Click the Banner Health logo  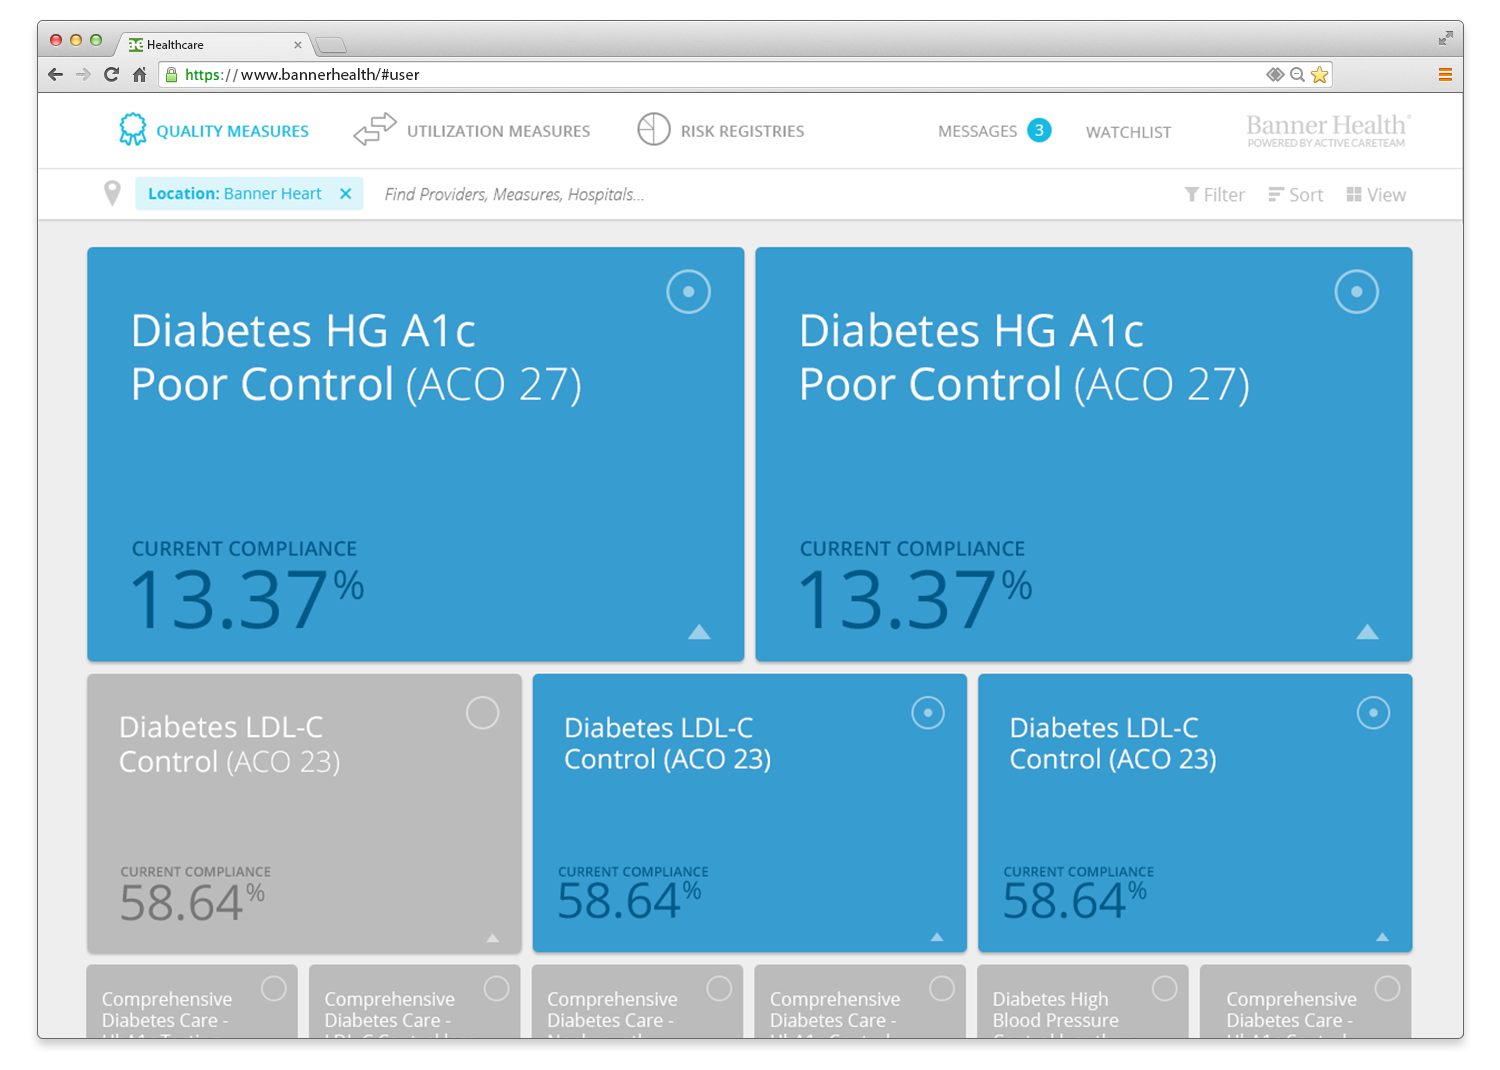coord(1328,130)
